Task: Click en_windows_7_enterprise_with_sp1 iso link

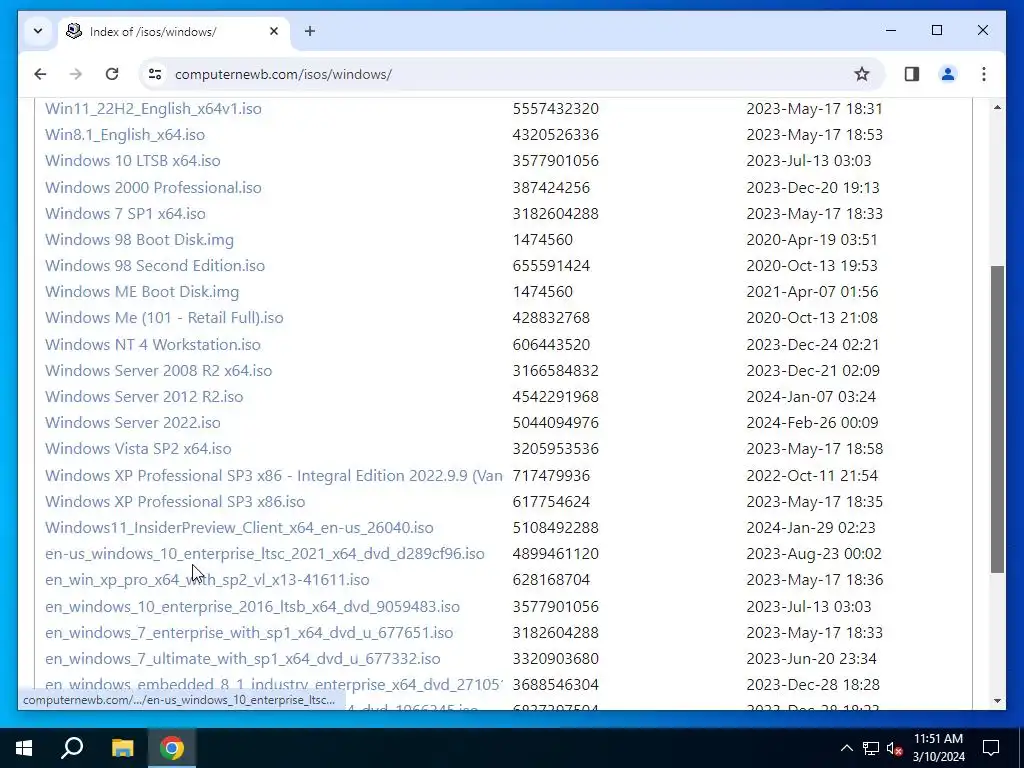Action: pos(249,633)
